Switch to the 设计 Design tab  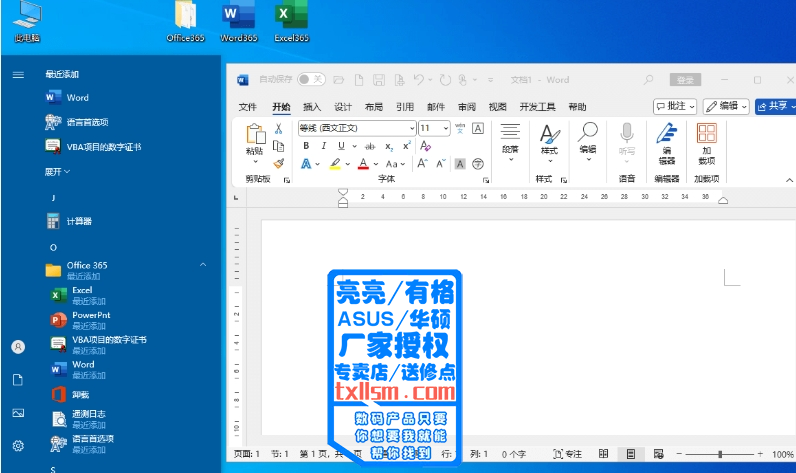[343, 107]
